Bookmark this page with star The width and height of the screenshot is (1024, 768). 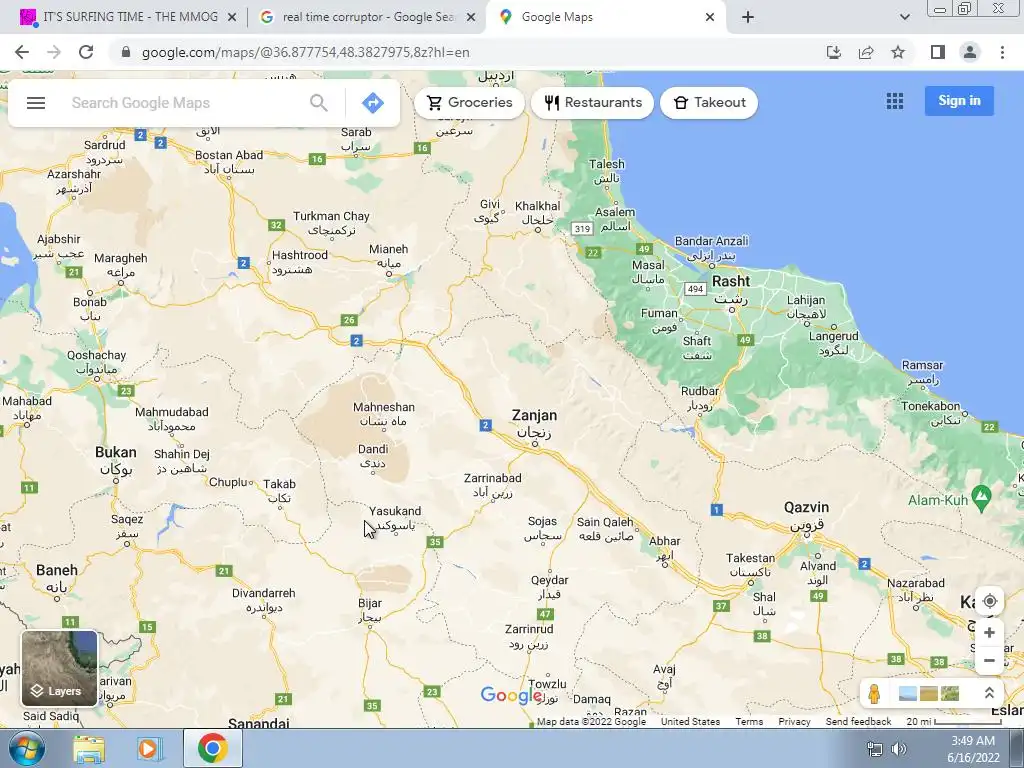coord(898,52)
